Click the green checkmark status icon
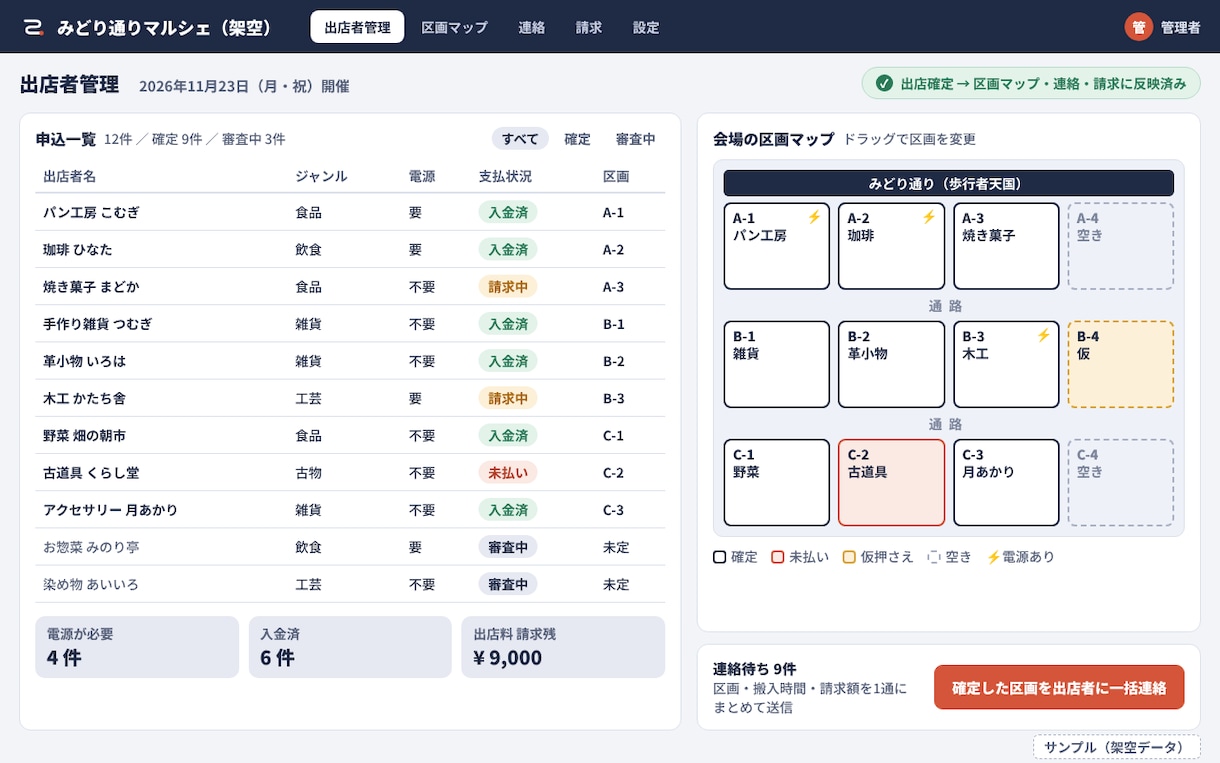Viewport: 1220px width, 763px height. [884, 84]
